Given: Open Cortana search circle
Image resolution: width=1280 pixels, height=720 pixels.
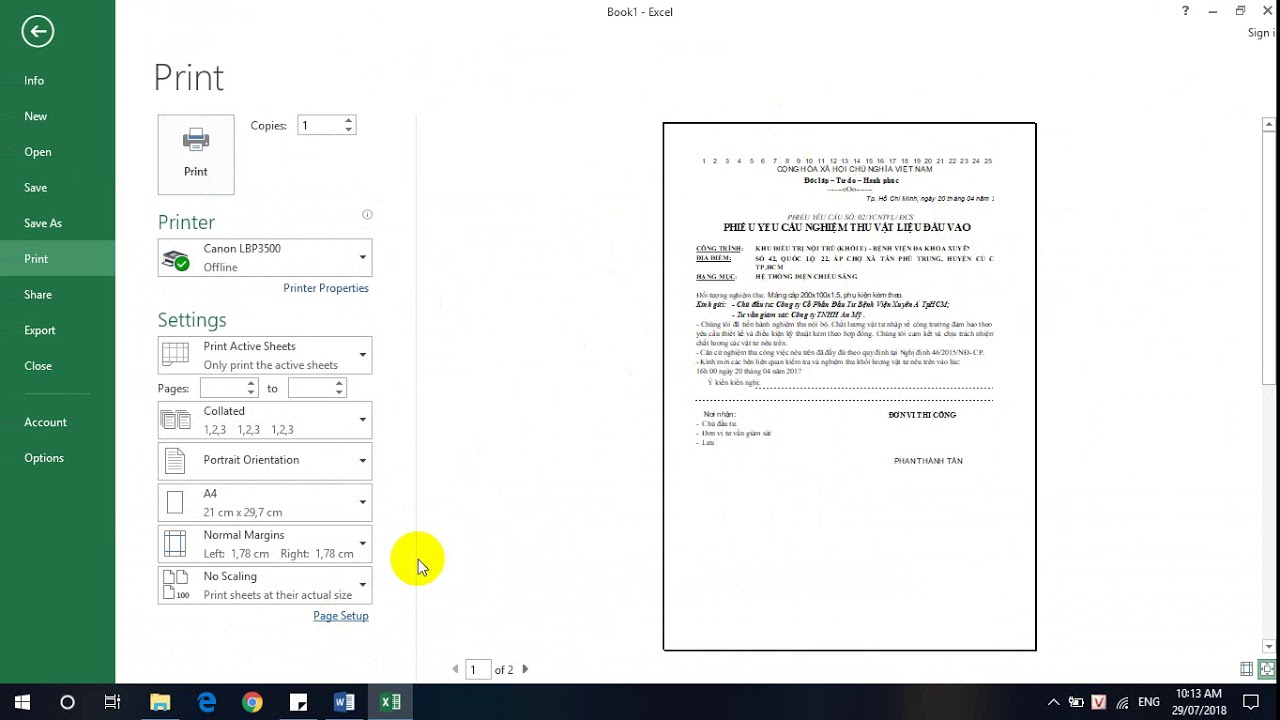Looking at the screenshot, I should (67, 702).
